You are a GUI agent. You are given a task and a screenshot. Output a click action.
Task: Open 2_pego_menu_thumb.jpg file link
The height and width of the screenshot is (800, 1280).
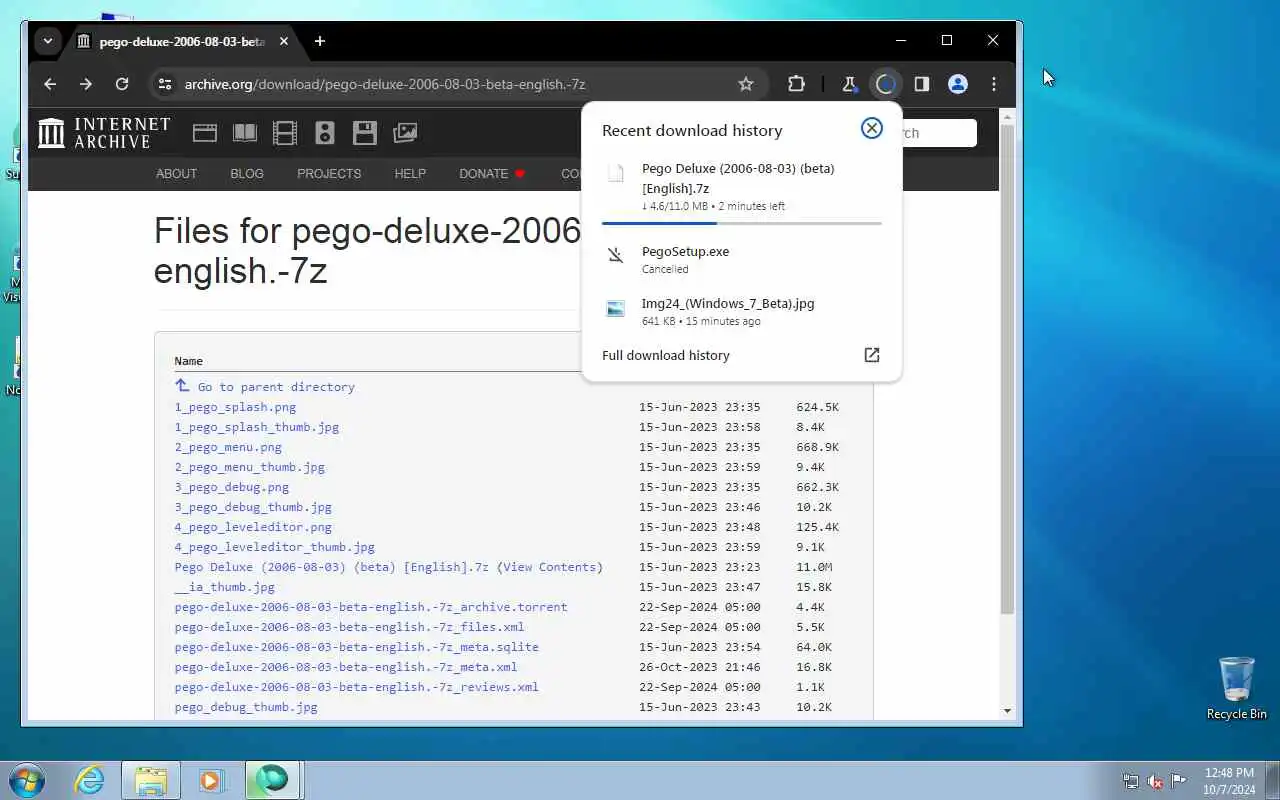point(250,467)
